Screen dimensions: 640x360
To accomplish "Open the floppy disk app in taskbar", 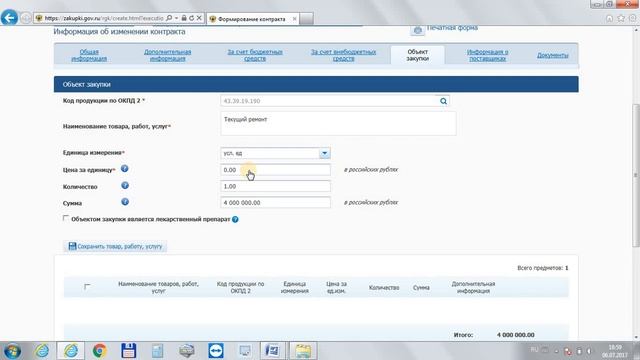I will (x=129, y=351).
